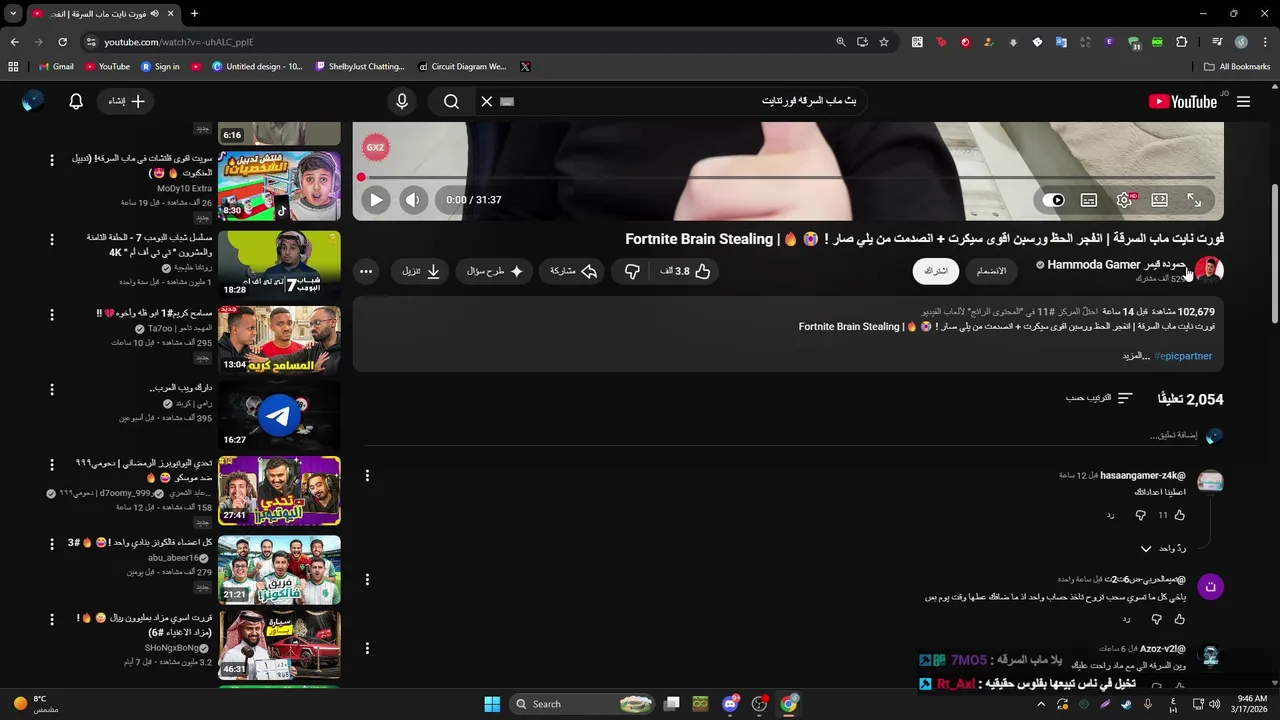Open options for دارك ويب العرب video
The width and height of the screenshot is (1280, 720).
click(52, 389)
